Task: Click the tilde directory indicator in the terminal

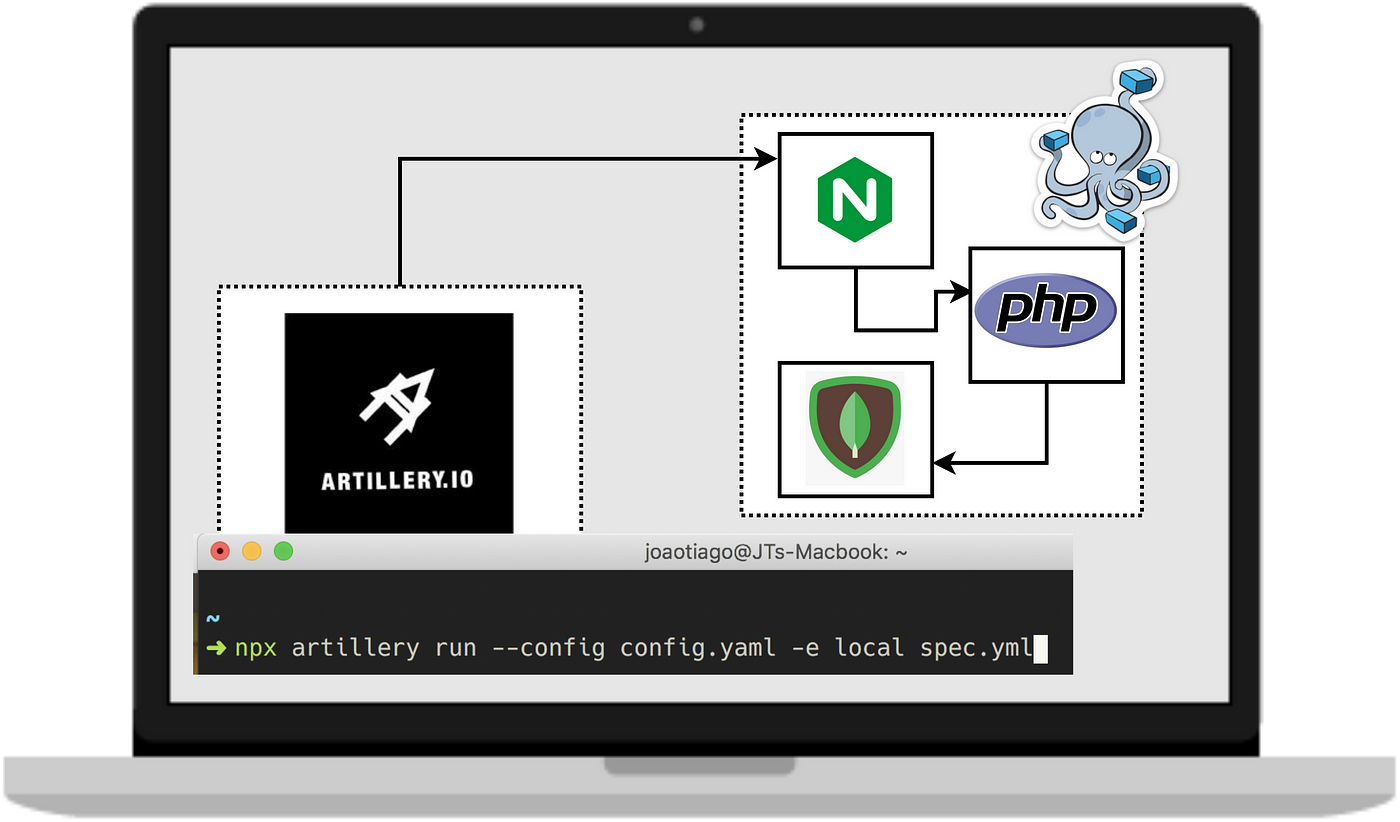Action: coord(212,619)
